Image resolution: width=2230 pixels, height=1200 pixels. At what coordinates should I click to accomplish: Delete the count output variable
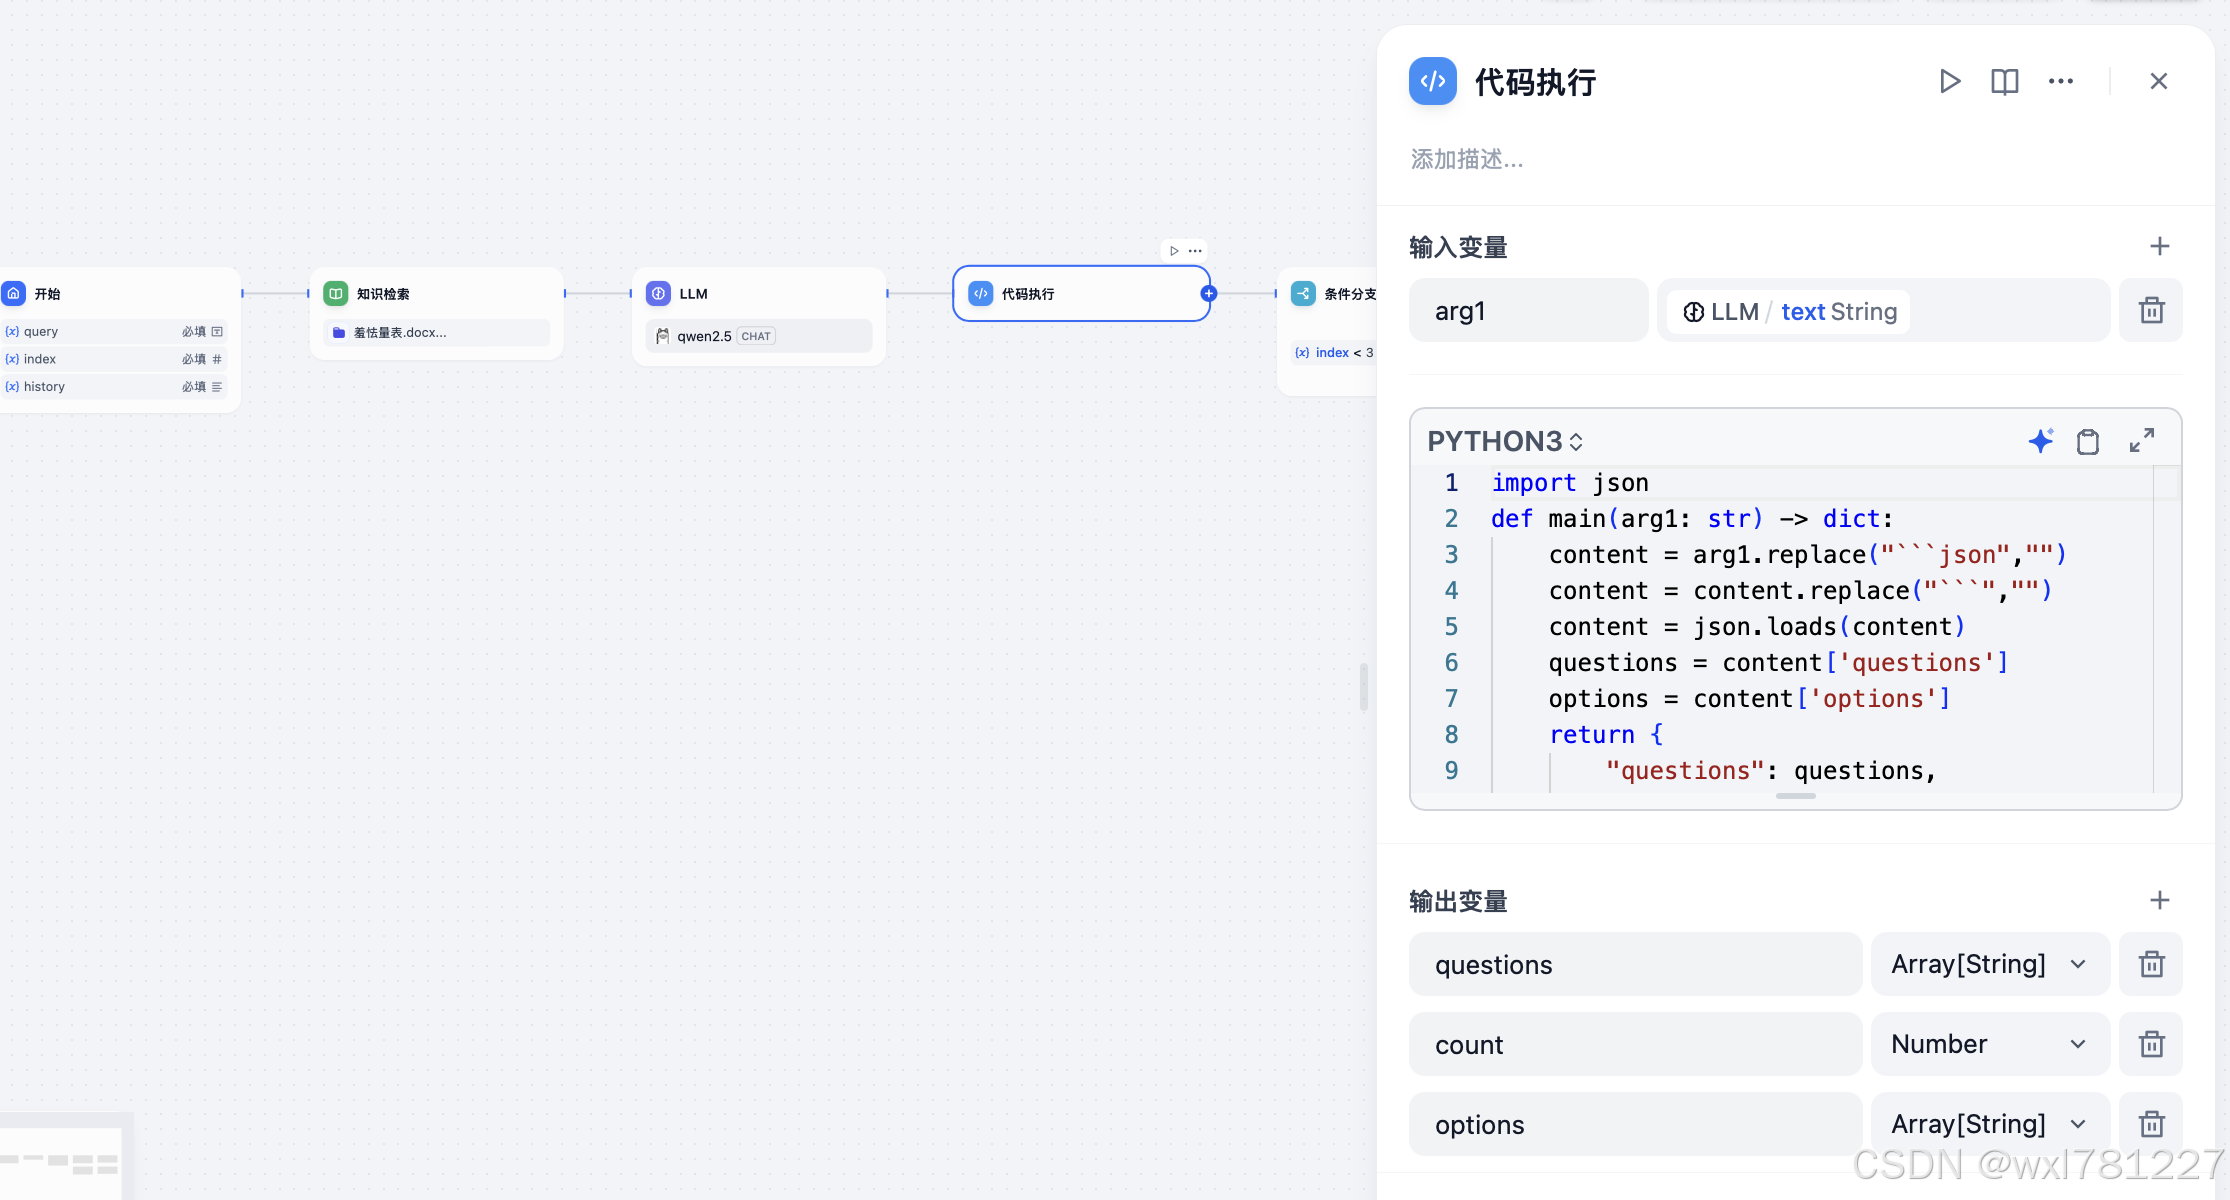(2152, 1044)
